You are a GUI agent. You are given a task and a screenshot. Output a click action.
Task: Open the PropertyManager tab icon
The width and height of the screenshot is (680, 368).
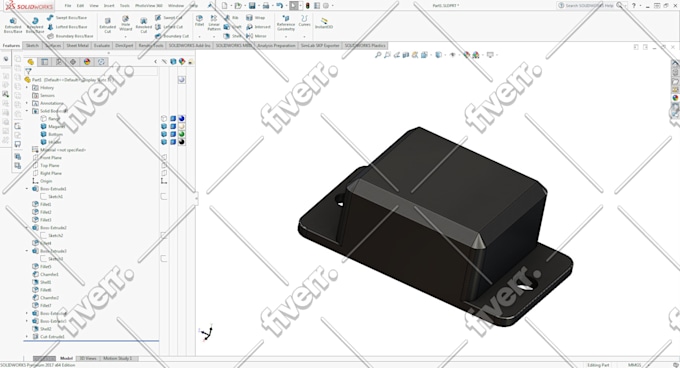pos(44,62)
